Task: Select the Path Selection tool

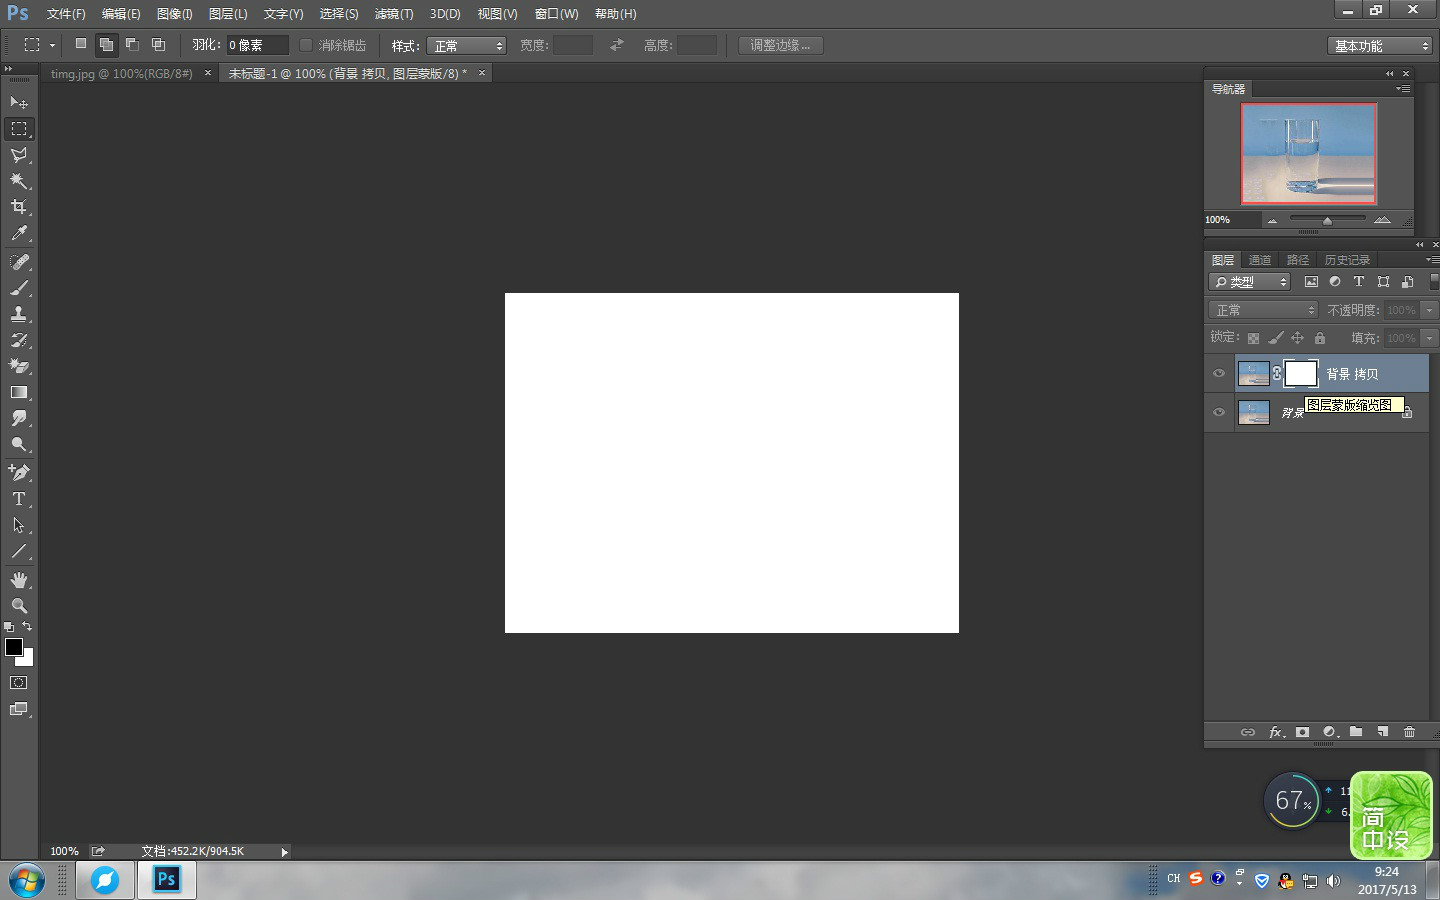Action: click(x=18, y=524)
